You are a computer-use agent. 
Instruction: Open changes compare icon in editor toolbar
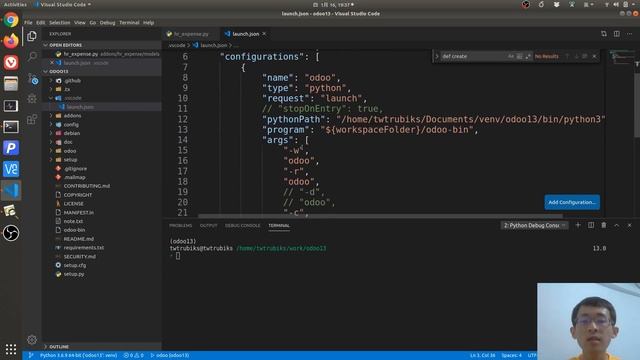pyautogui.click(x=604, y=34)
